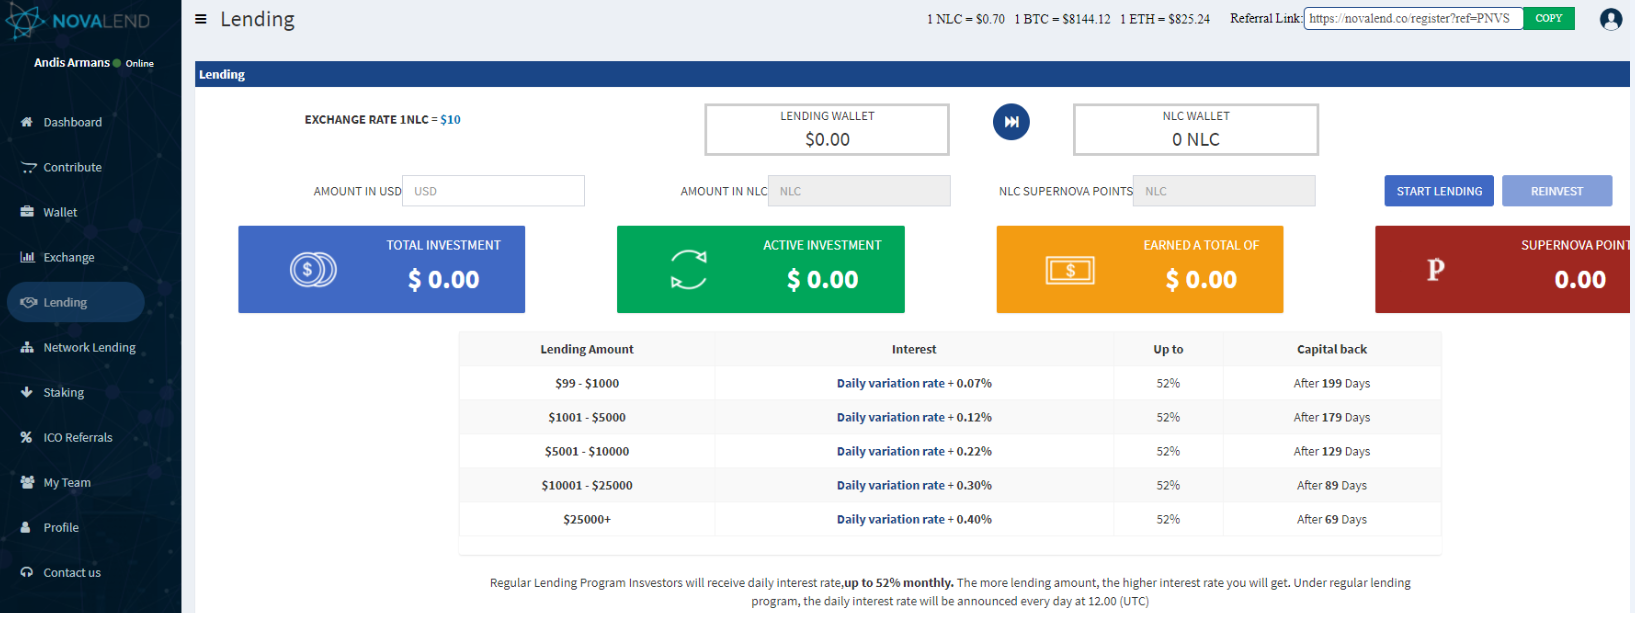The width and height of the screenshot is (1635, 623).
Task: Copy the referral link
Action: [x=1548, y=18]
